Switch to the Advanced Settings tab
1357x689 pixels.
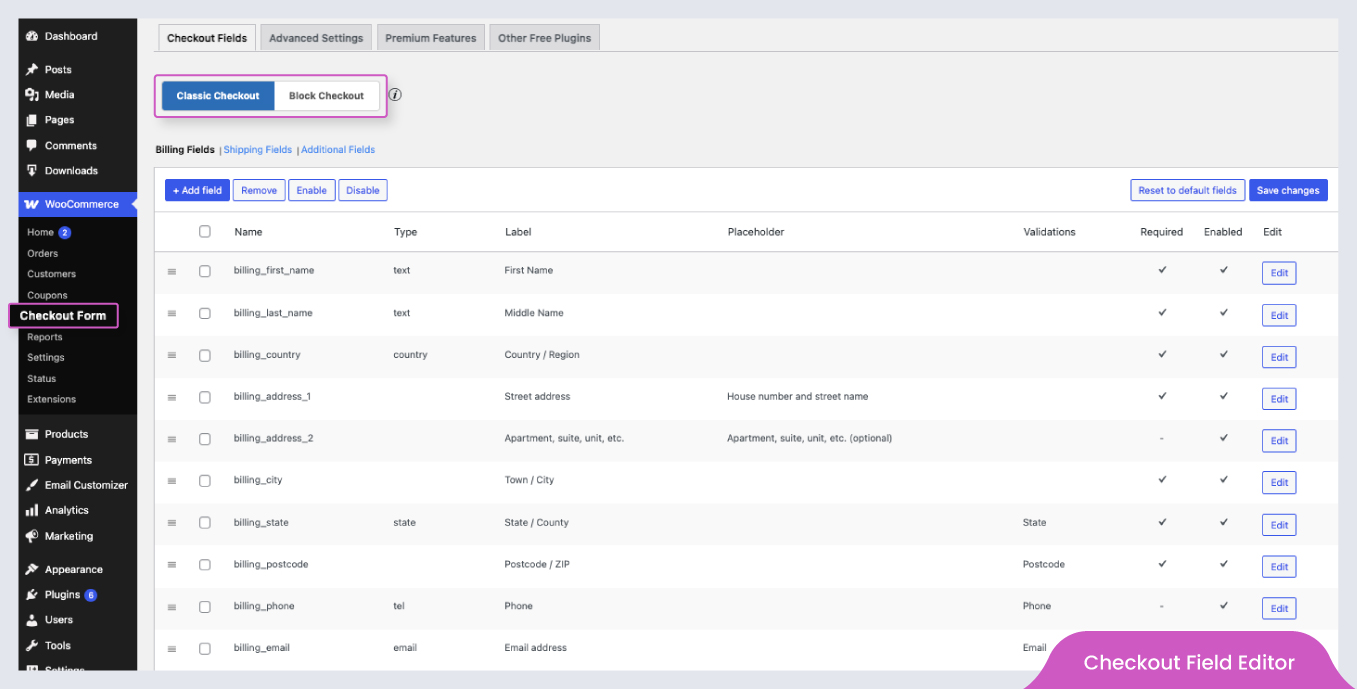(315, 37)
